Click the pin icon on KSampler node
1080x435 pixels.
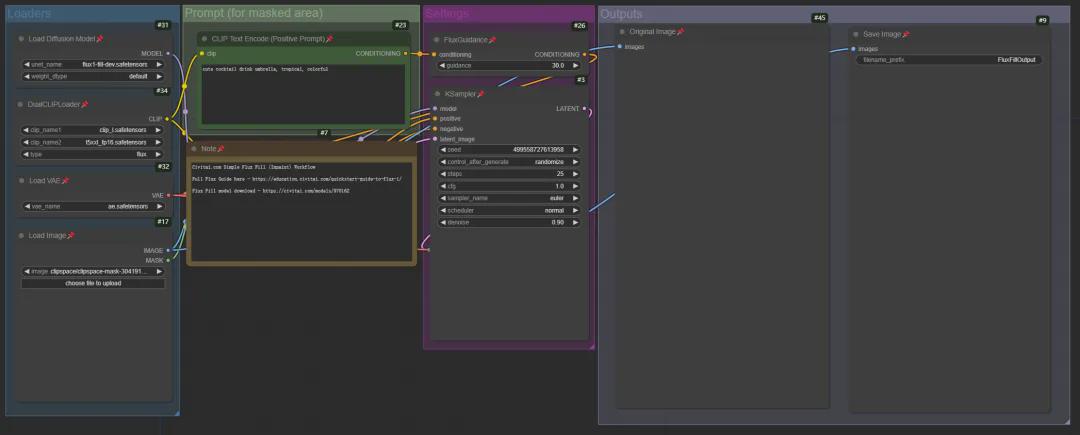481,94
